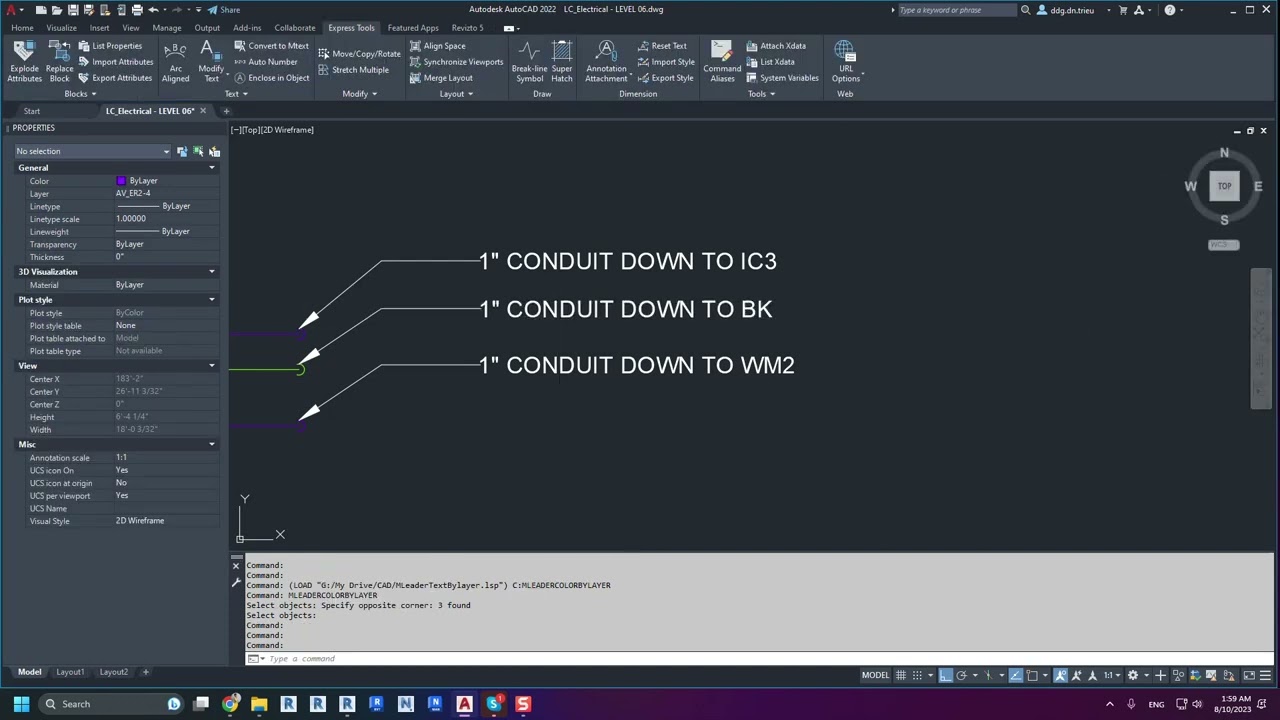Viewport: 1280px width, 720px height.
Task: Click Align Space in Layout panel
Action: tap(437, 46)
